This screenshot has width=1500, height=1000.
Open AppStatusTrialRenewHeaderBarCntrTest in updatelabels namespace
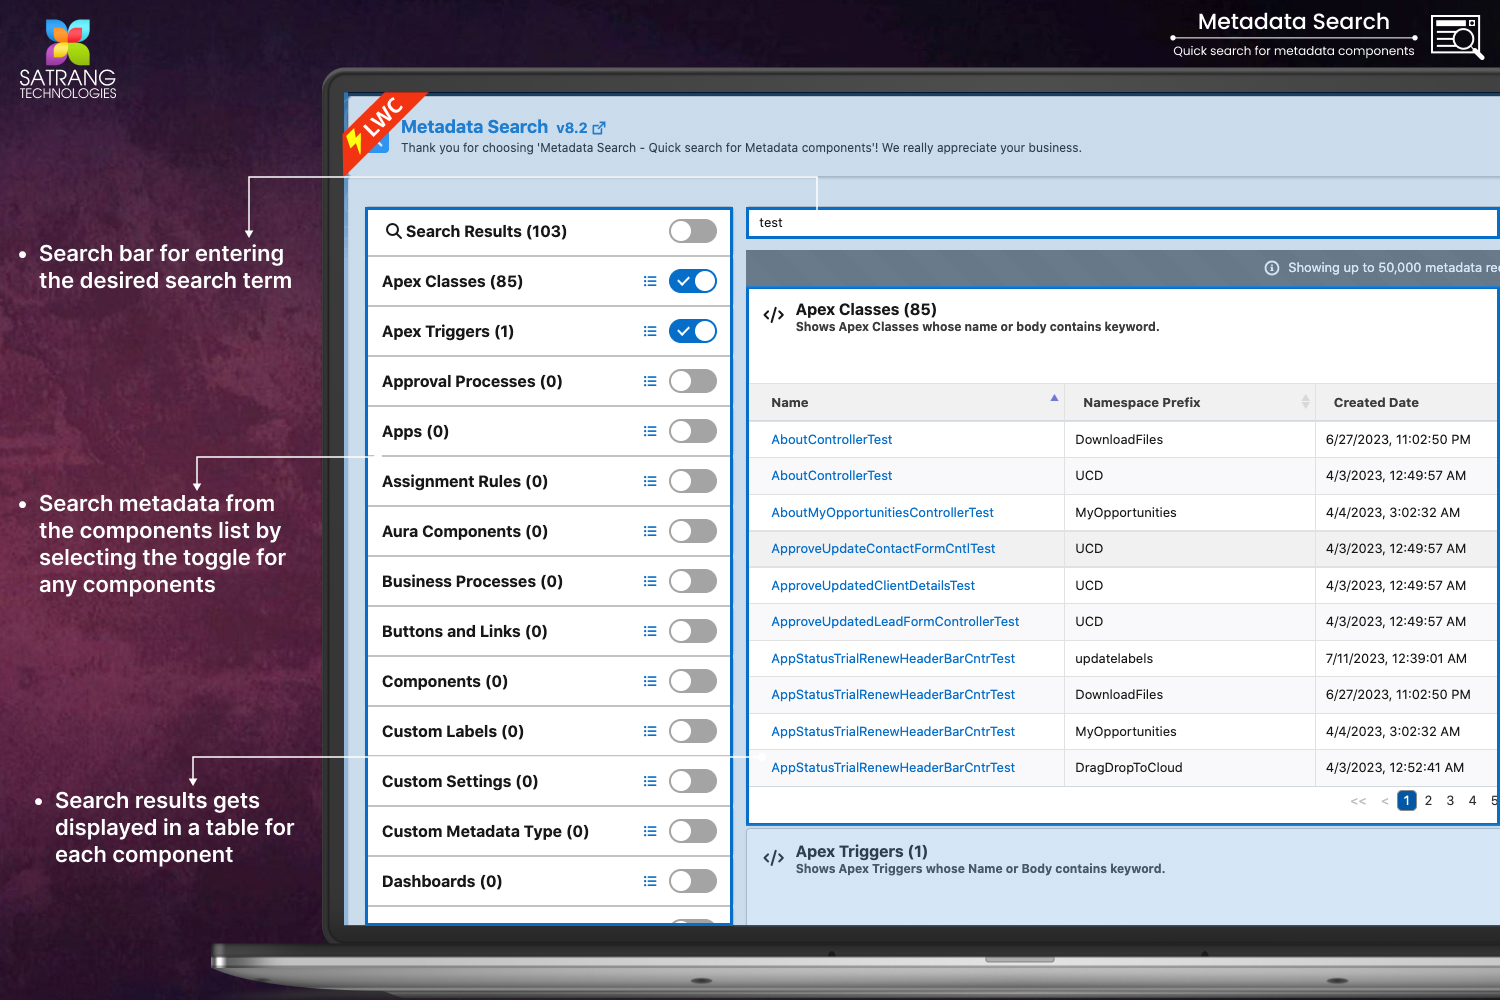[x=893, y=658]
